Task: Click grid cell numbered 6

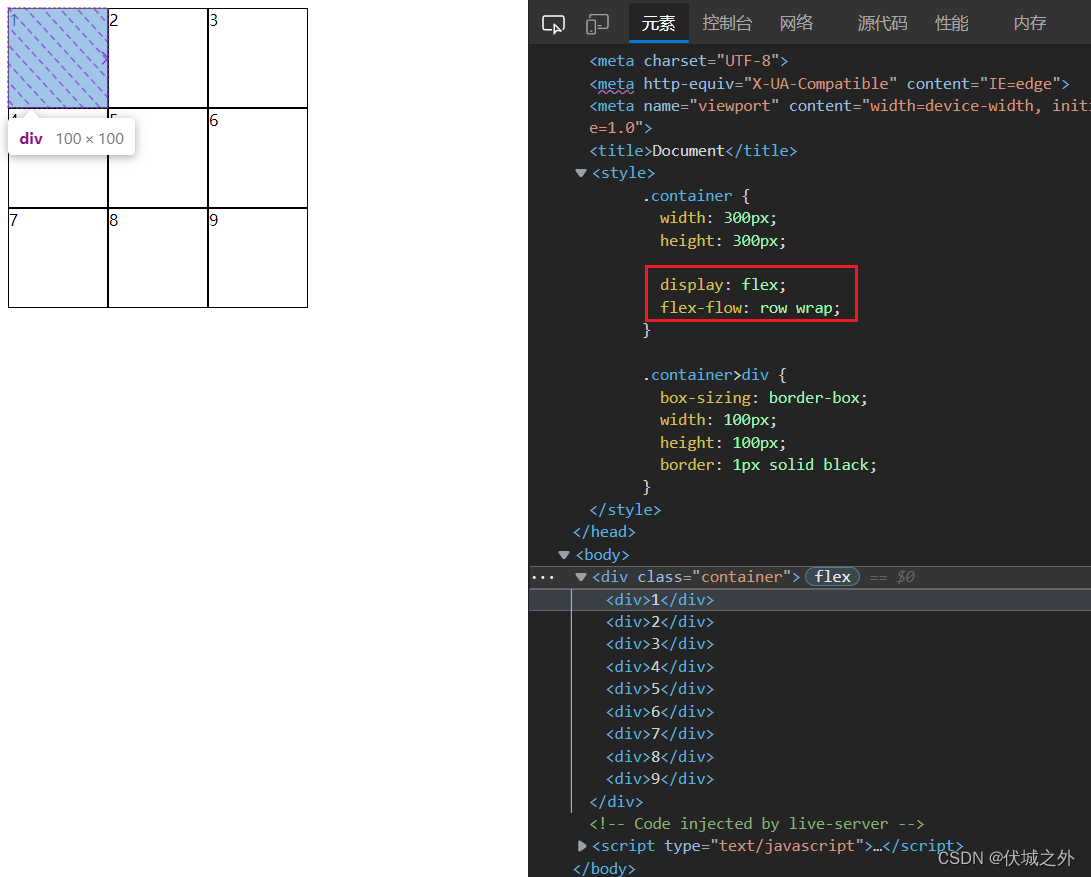Action: coord(258,158)
